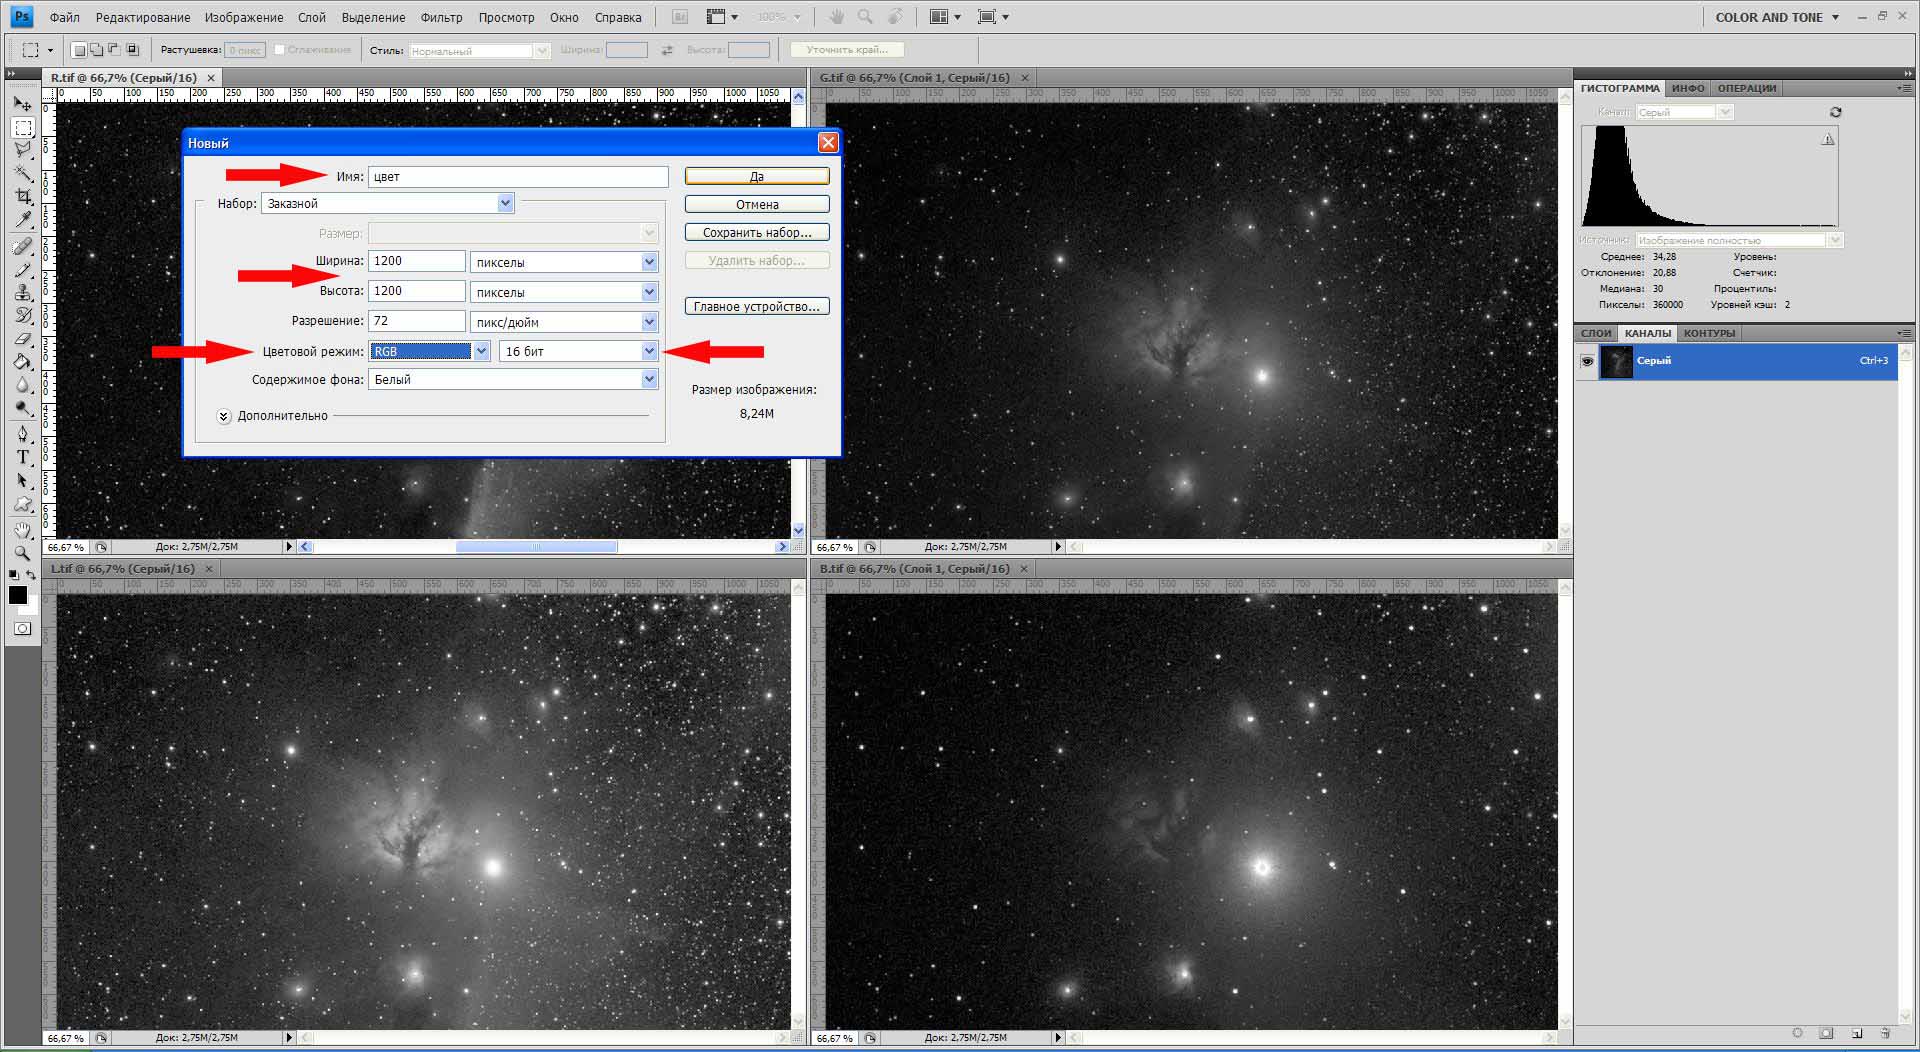Select the Magic Wand tool
Viewport: 1920px width, 1052px height.
[23, 173]
